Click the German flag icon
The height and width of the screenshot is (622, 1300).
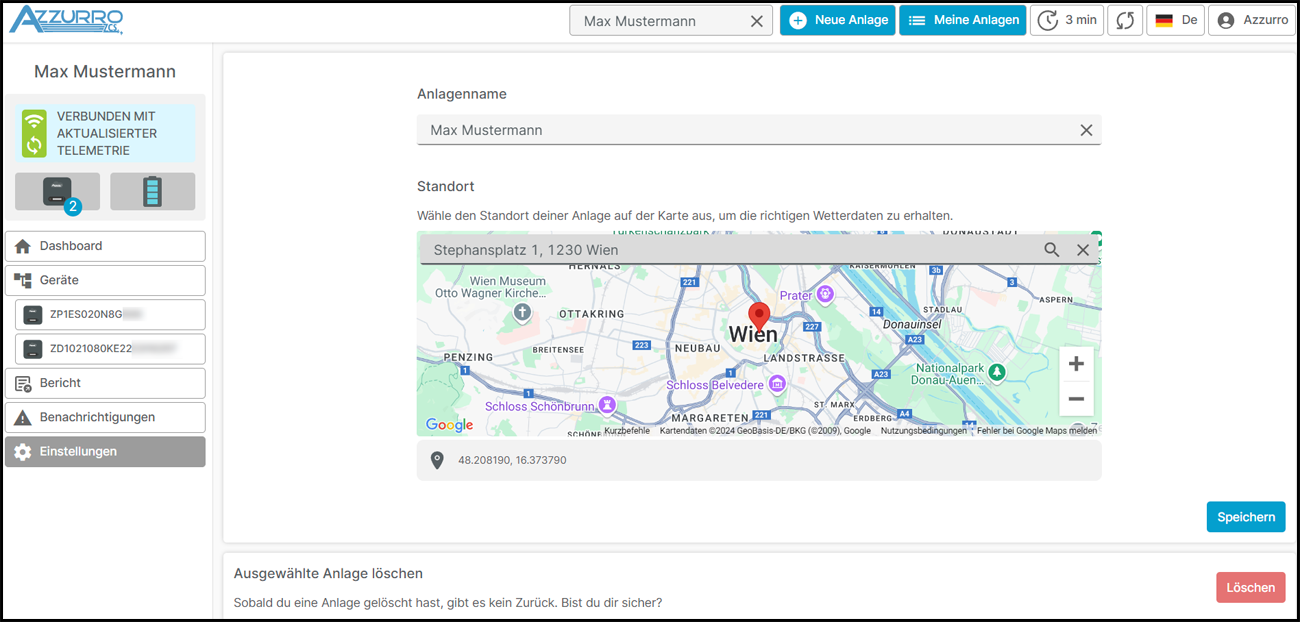1164,20
